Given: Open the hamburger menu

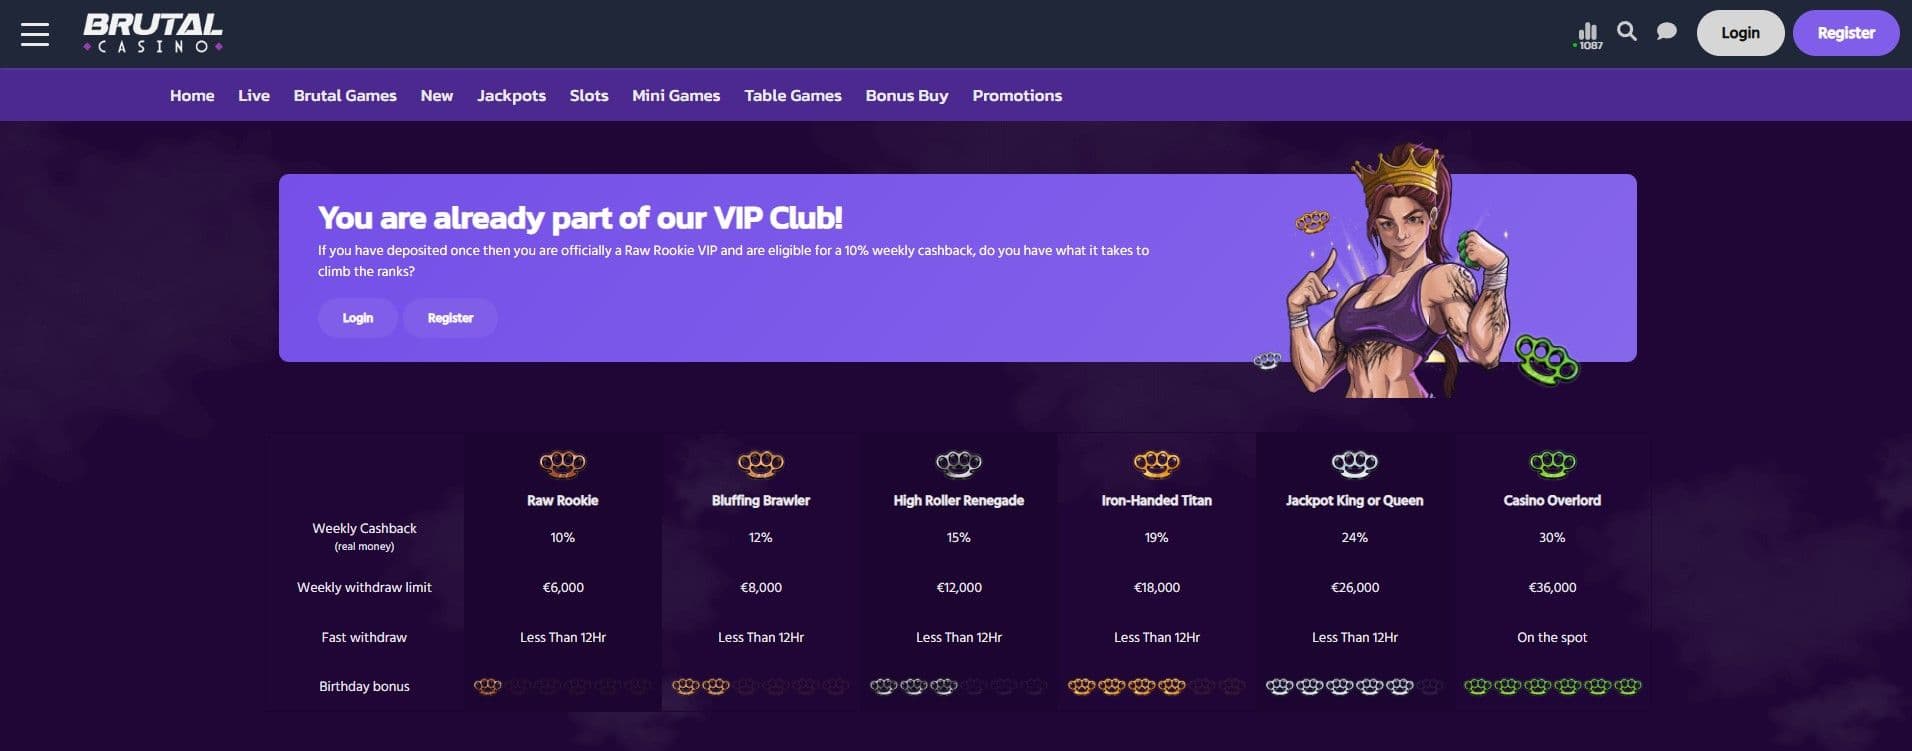Looking at the screenshot, I should (35, 33).
